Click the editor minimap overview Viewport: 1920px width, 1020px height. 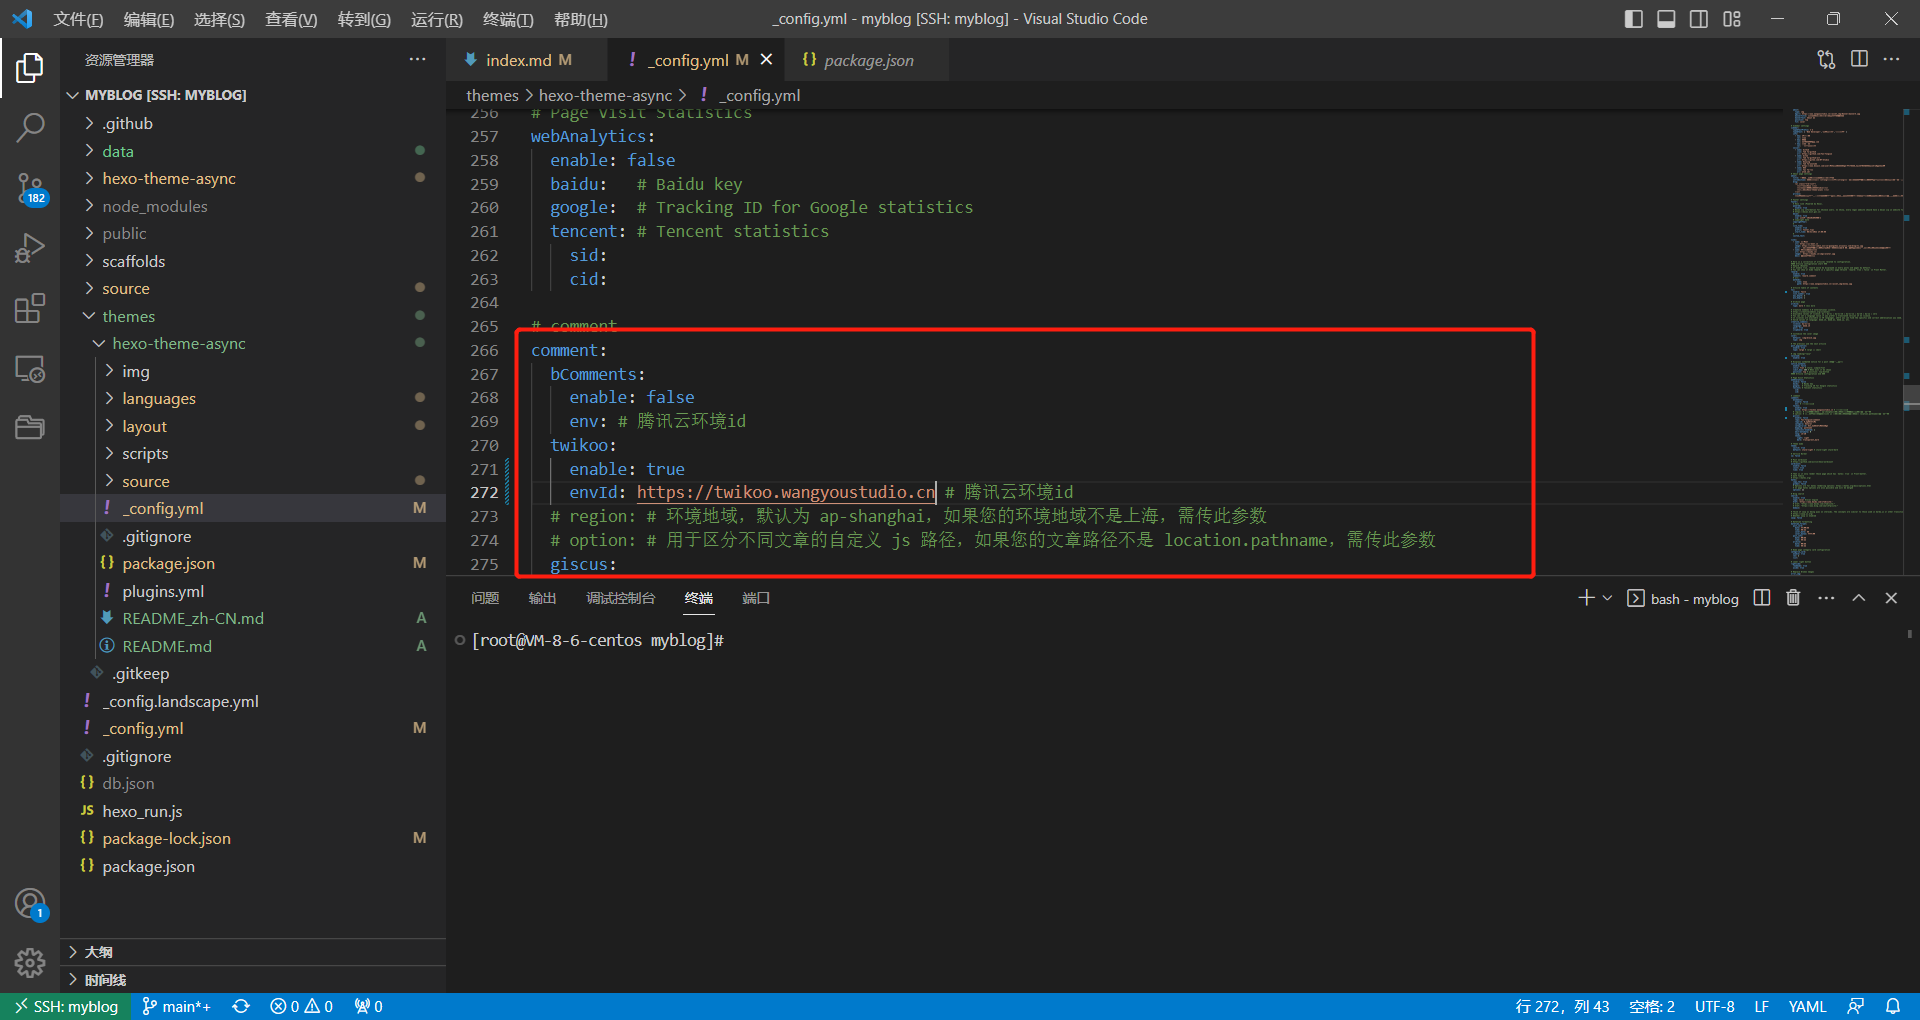pyautogui.click(x=1844, y=340)
